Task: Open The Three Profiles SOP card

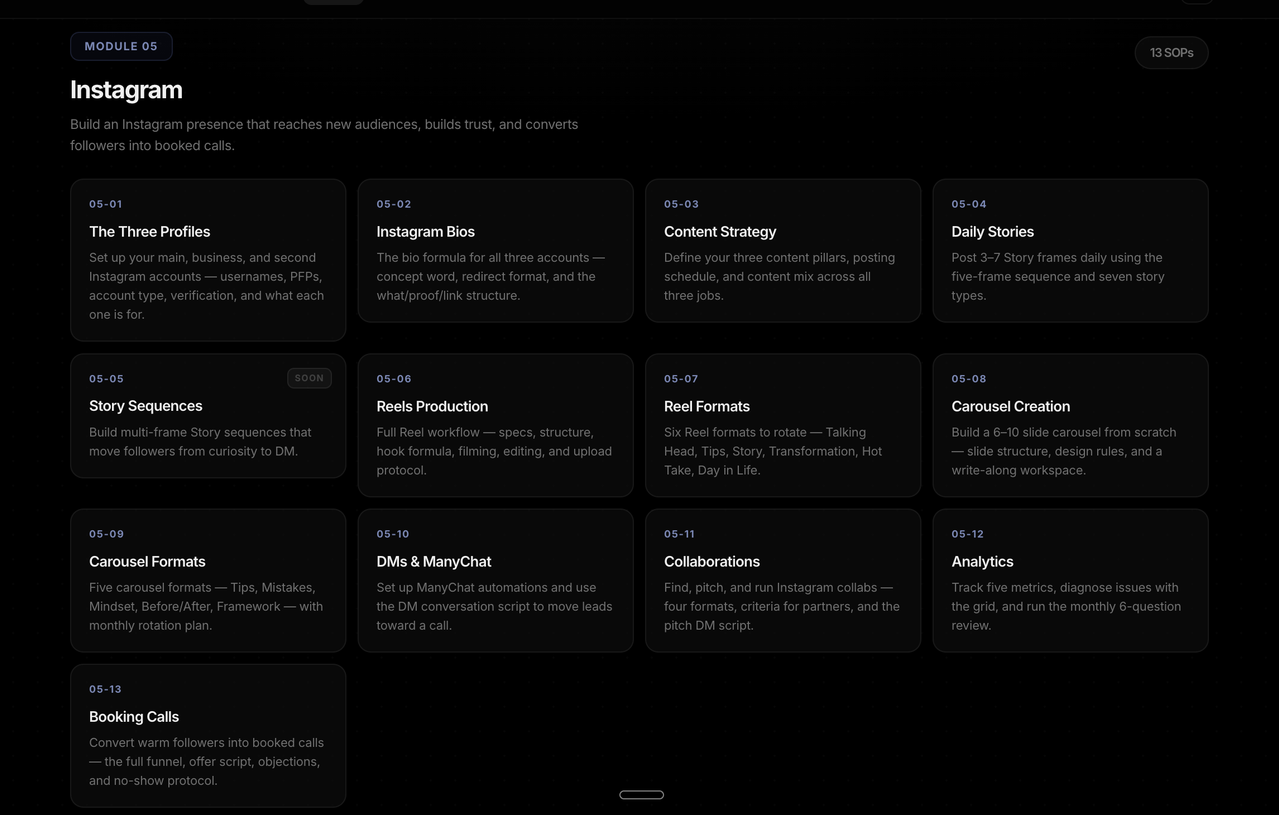Action: tap(208, 260)
